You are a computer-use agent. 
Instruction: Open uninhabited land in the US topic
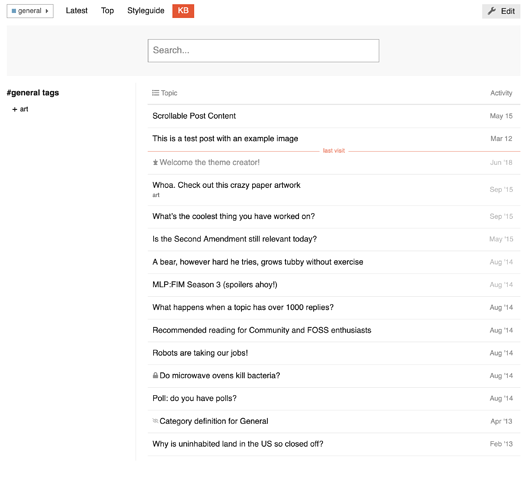238,444
